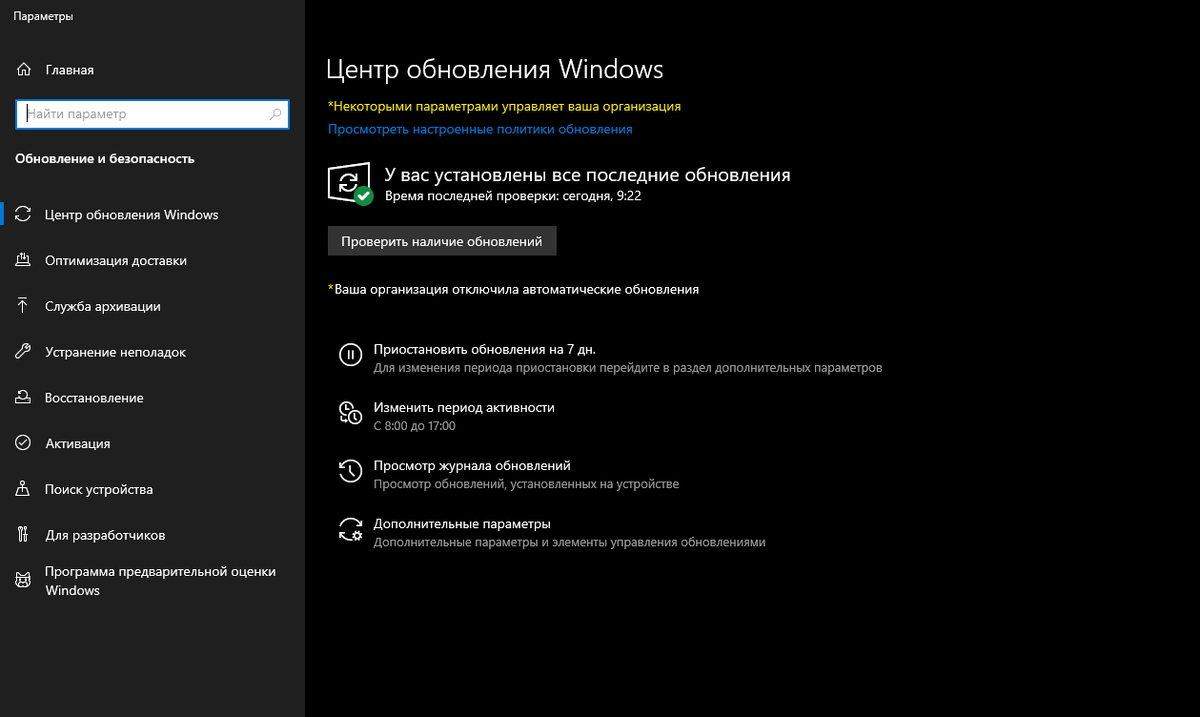Open Оптимизация доставки settings
This screenshot has height=717, width=1200.
click(113, 259)
